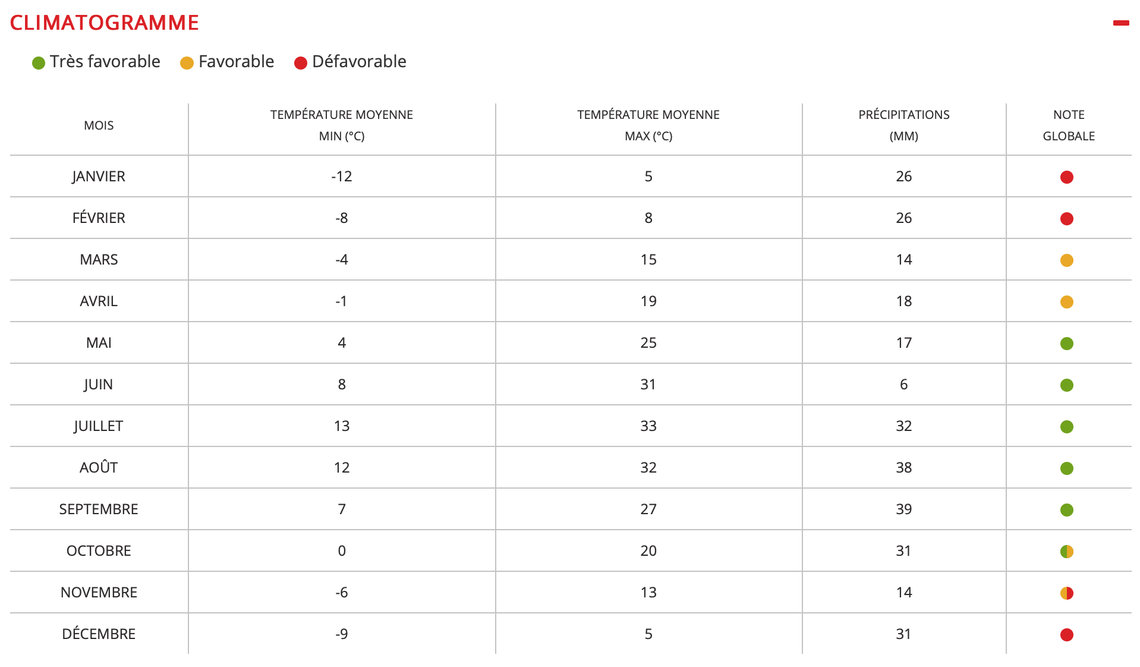This screenshot has height=667, width=1140.
Task: Click the half green-orange dot for Octobre
Action: (x=1067, y=551)
